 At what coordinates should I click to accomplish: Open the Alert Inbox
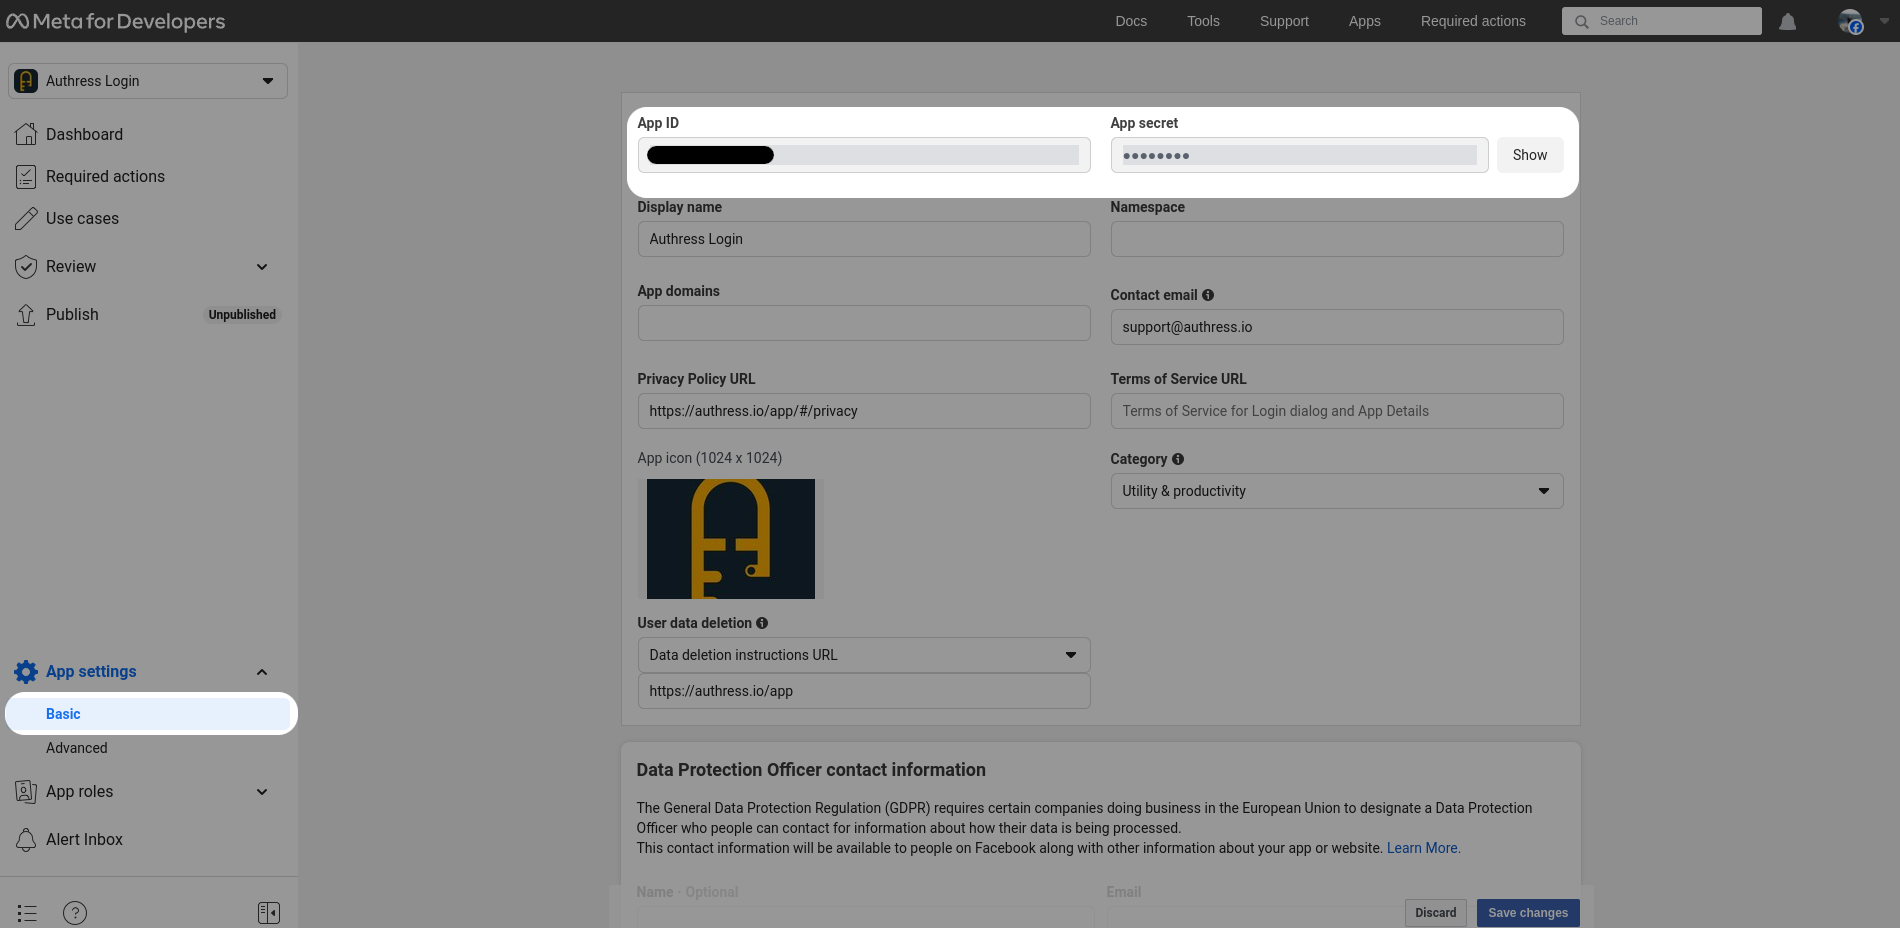[x=84, y=839]
